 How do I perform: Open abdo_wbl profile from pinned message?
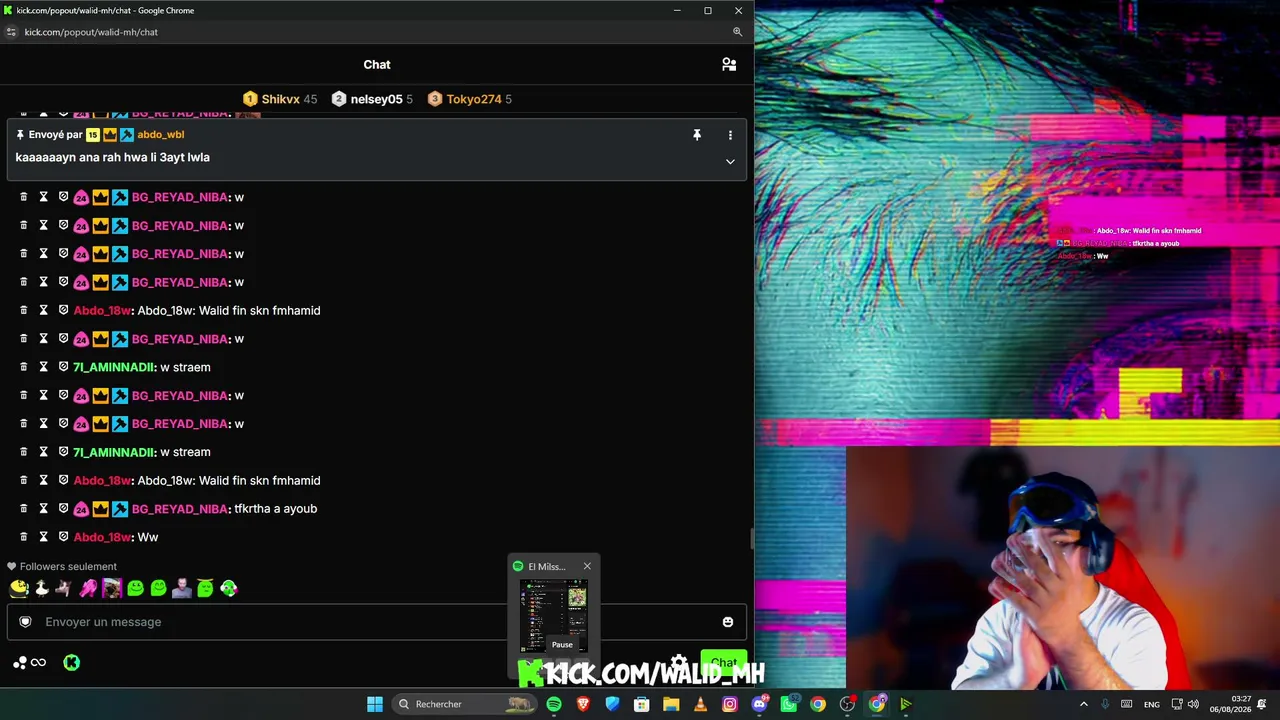pos(160,135)
